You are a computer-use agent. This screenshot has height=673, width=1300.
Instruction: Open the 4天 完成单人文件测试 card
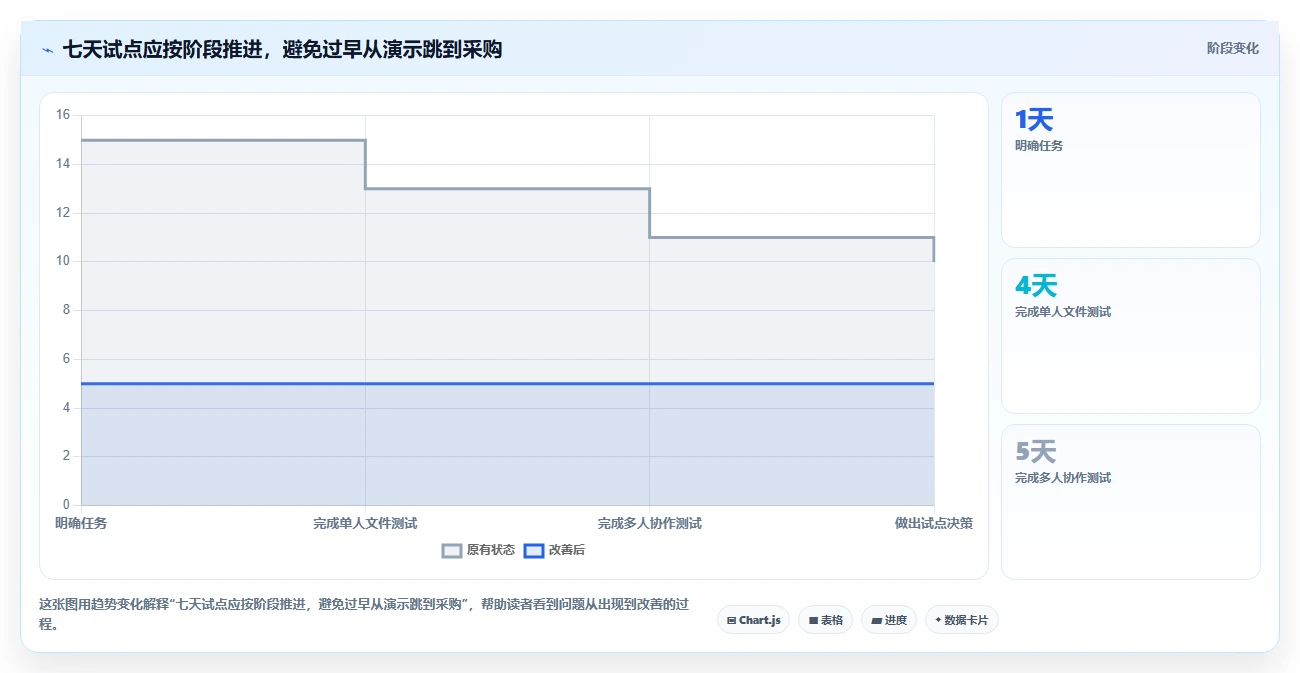coord(1130,336)
